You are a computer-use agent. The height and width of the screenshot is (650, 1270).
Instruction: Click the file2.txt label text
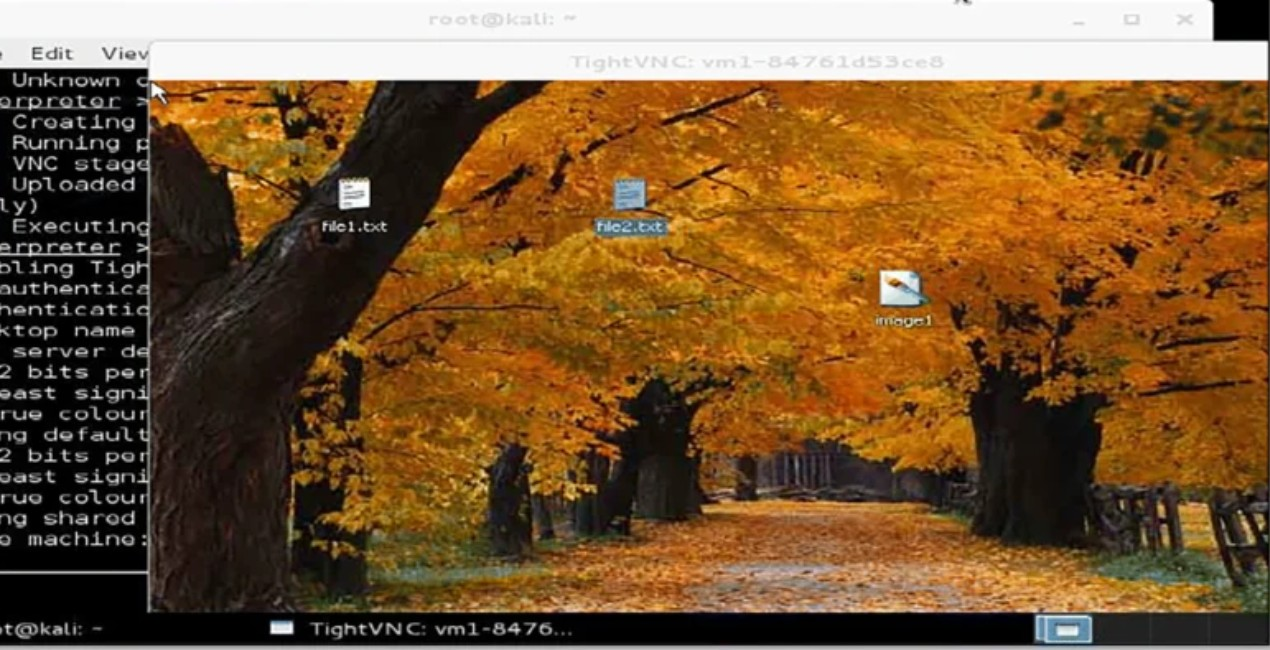point(630,227)
